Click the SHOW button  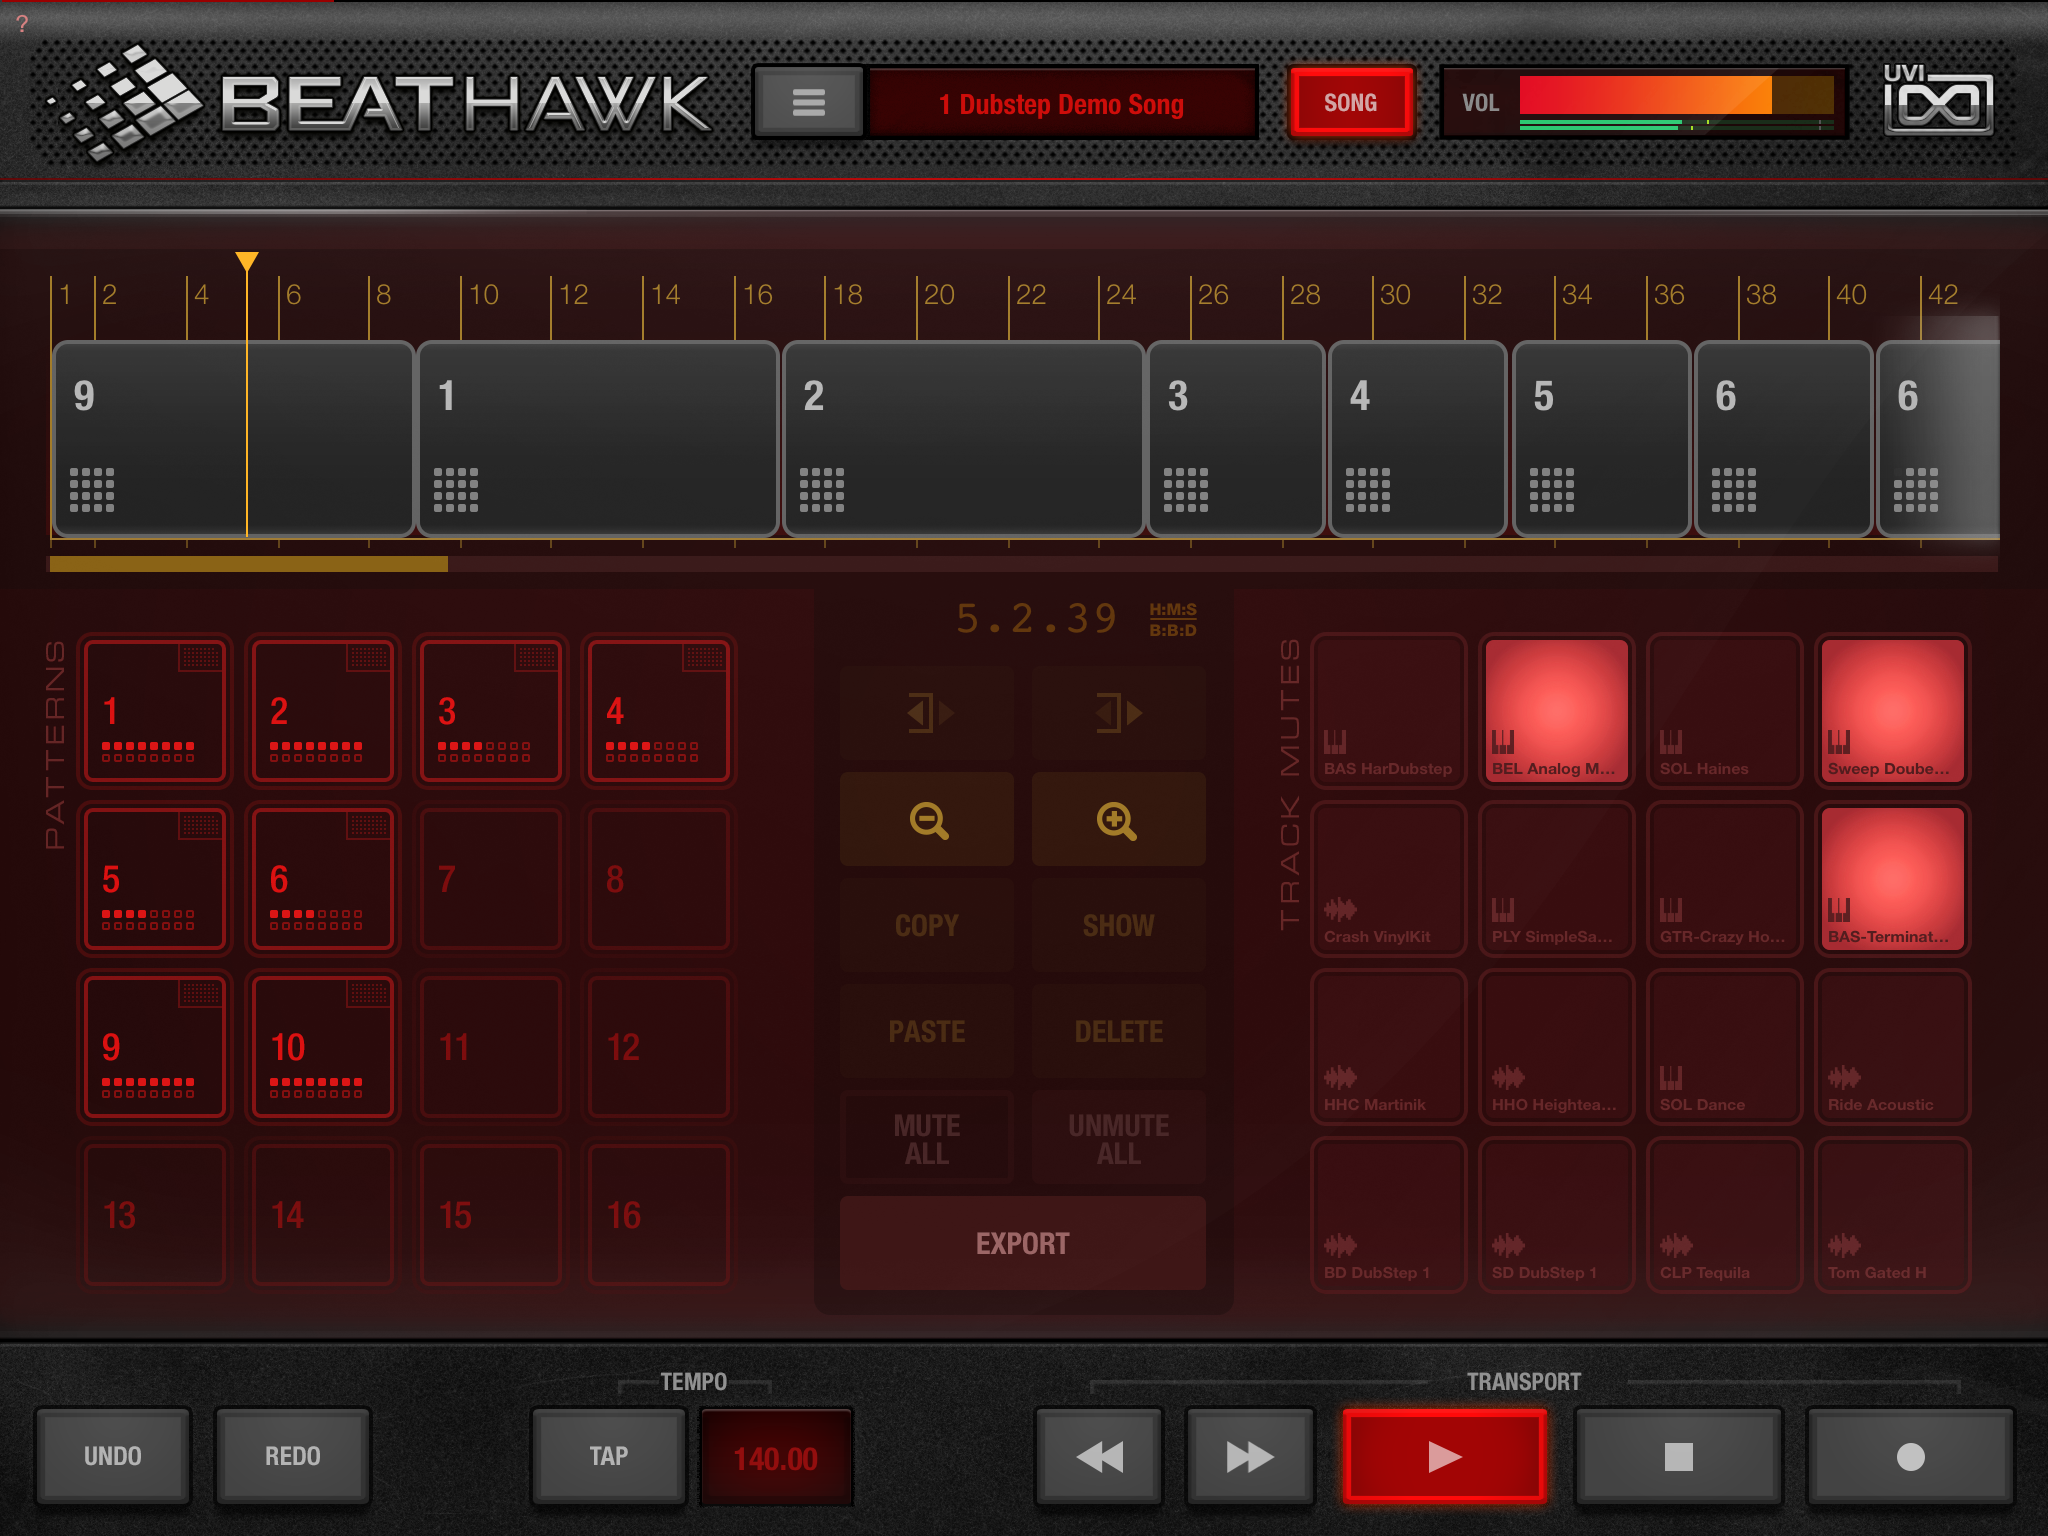coord(1118,925)
